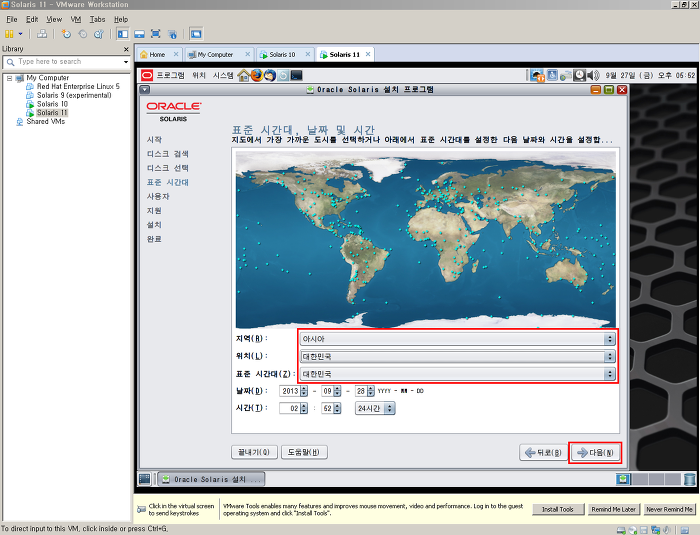The width and height of the screenshot is (700, 535).
Task: Toggle the console view toolbar icon
Action: 196,34
